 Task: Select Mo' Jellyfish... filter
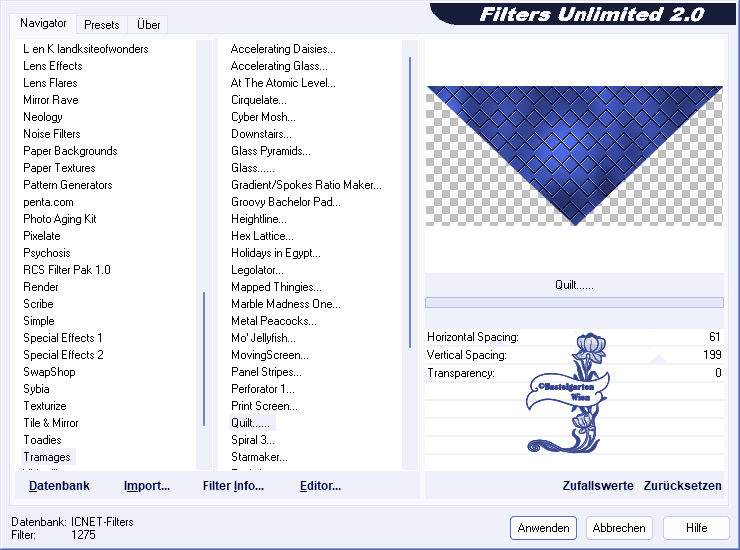pos(263,338)
